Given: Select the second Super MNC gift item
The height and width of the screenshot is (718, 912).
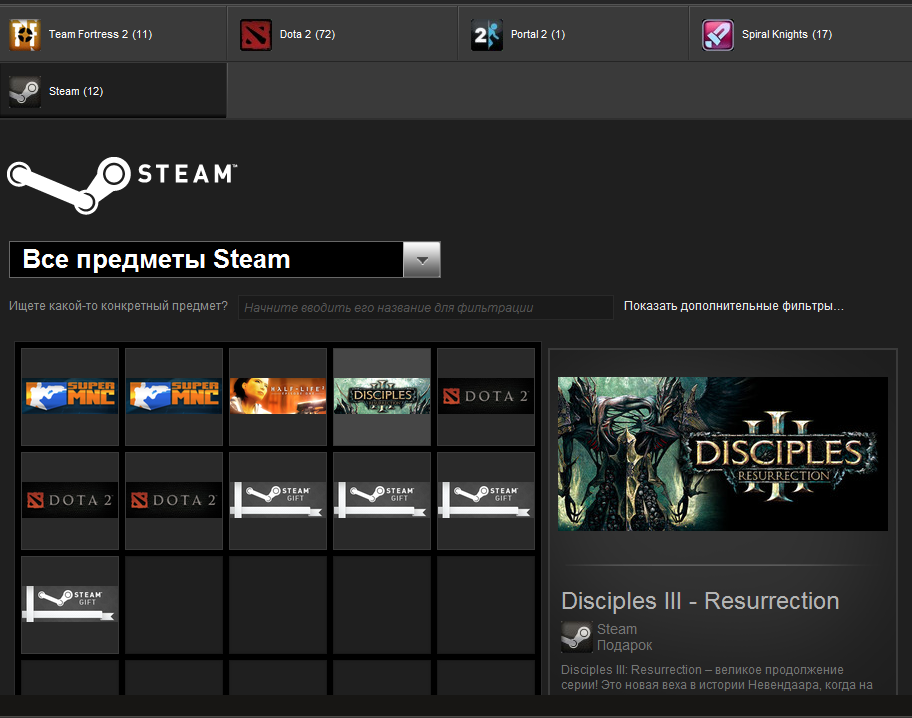Looking at the screenshot, I should coord(174,397).
